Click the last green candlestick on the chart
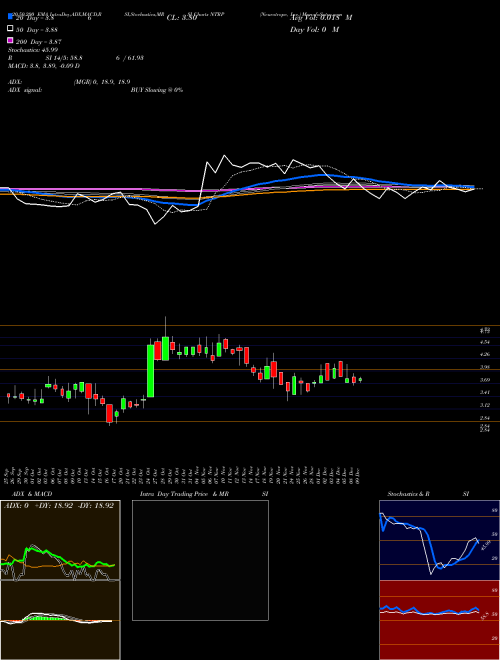This screenshot has width=500, height=660. tap(360, 380)
